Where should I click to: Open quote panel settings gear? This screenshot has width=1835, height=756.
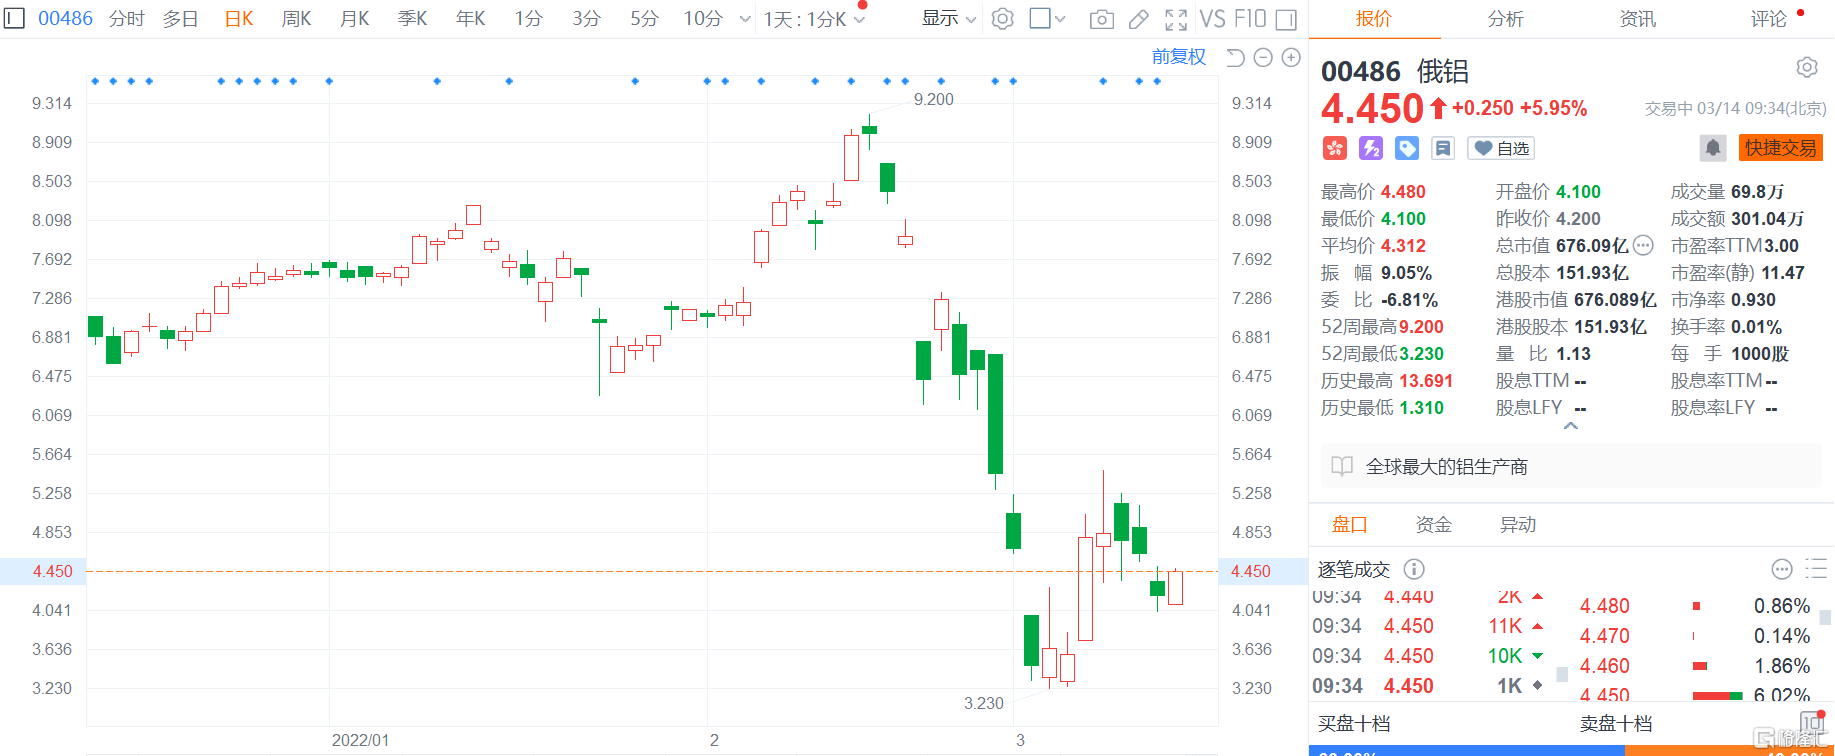click(x=1806, y=67)
